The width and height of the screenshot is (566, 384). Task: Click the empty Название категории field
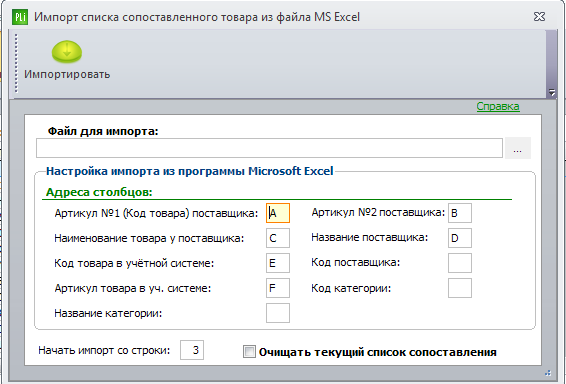click(278, 313)
